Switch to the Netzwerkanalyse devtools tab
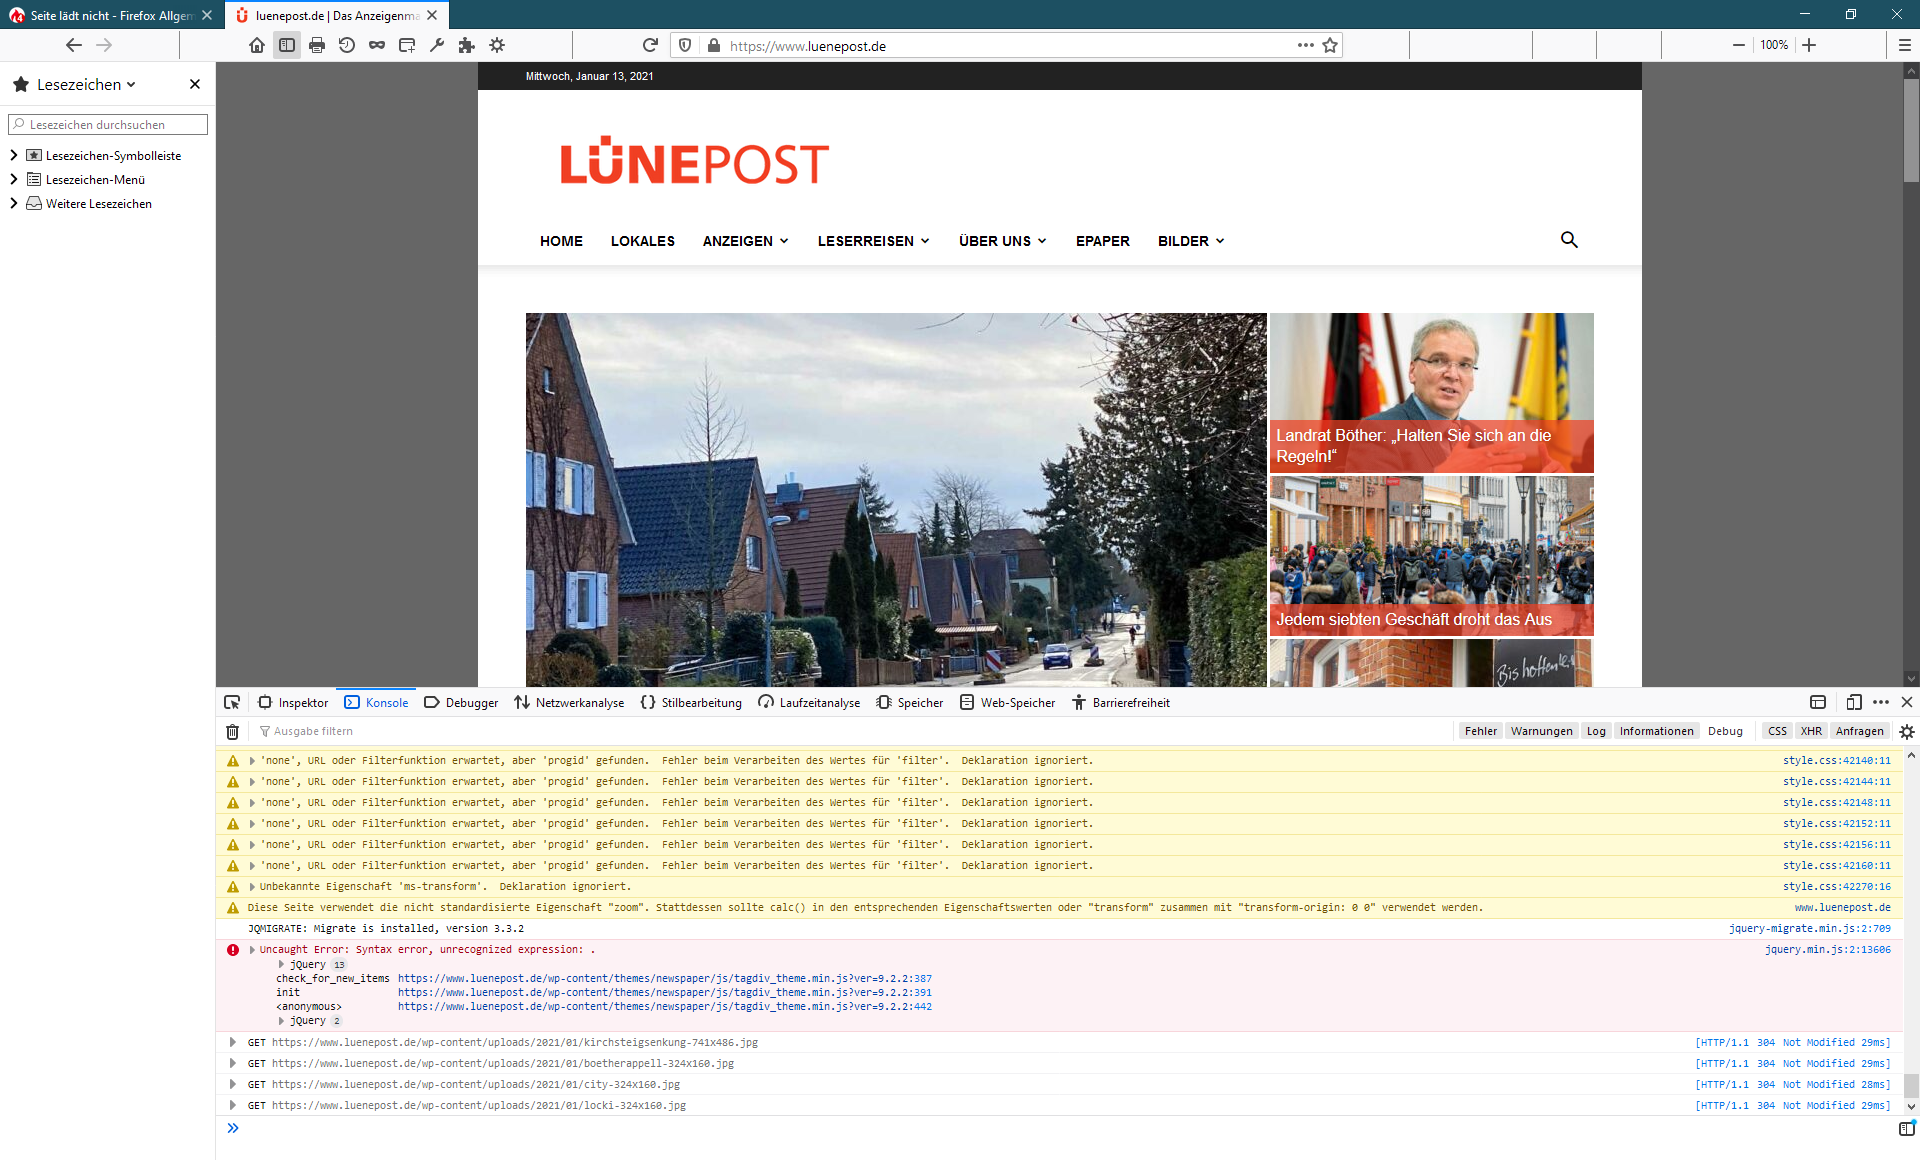1920x1160 pixels. (x=569, y=702)
